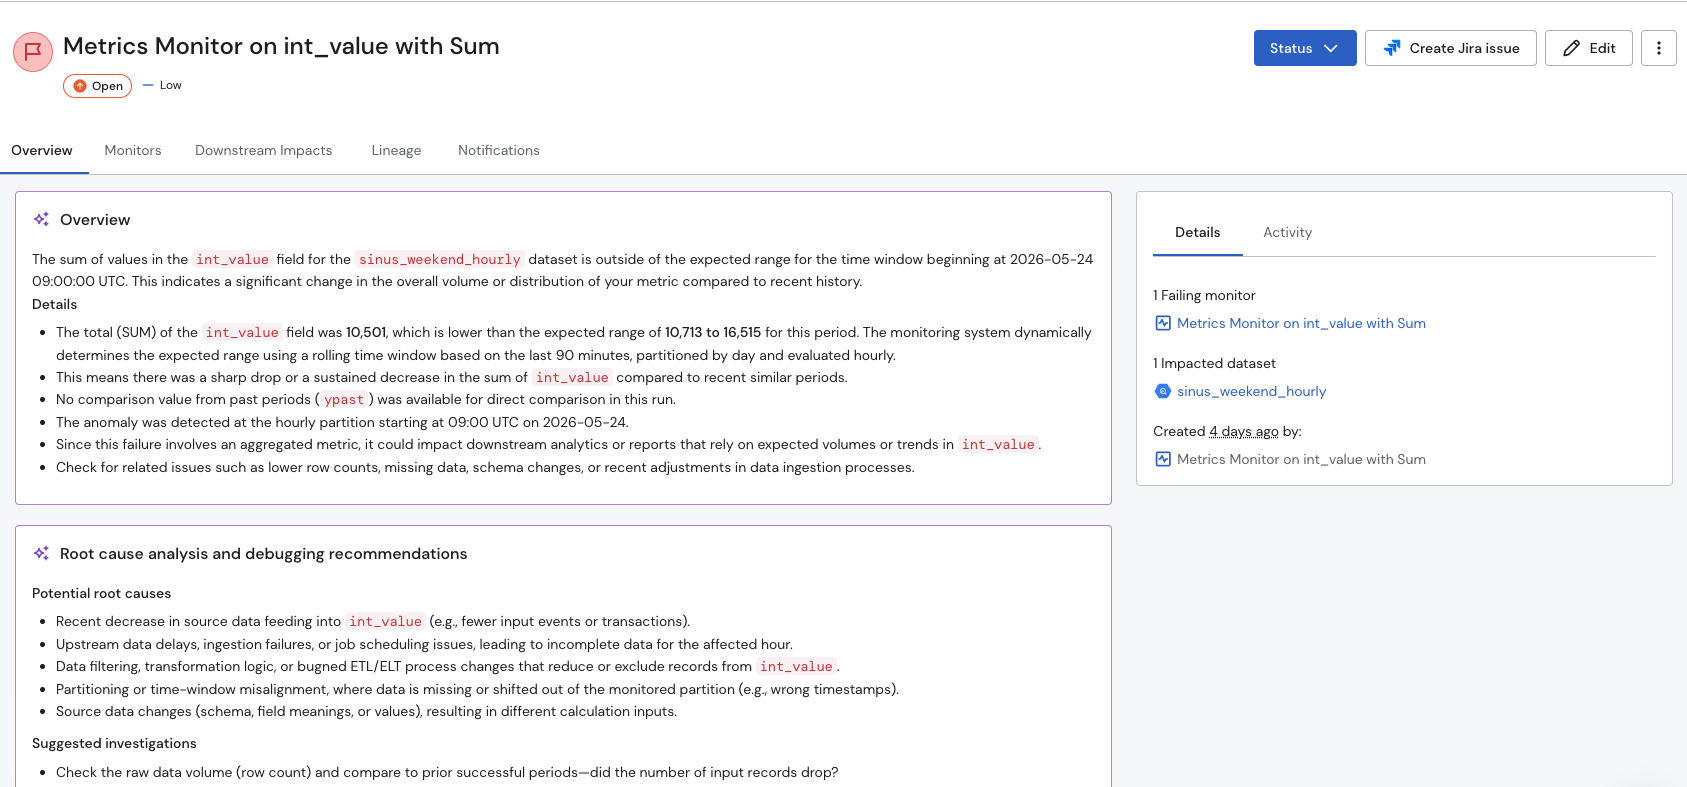The height and width of the screenshot is (787, 1687).
Task: Click the Open status badge
Action: click(97, 86)
